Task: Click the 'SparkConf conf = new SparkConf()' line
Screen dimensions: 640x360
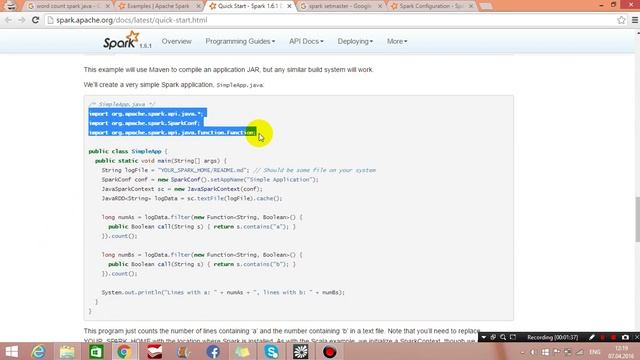Action: coord(210,180)
